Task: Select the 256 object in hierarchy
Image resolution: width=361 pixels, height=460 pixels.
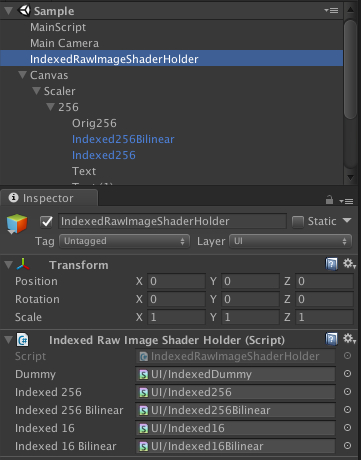Action: point(68,107)
